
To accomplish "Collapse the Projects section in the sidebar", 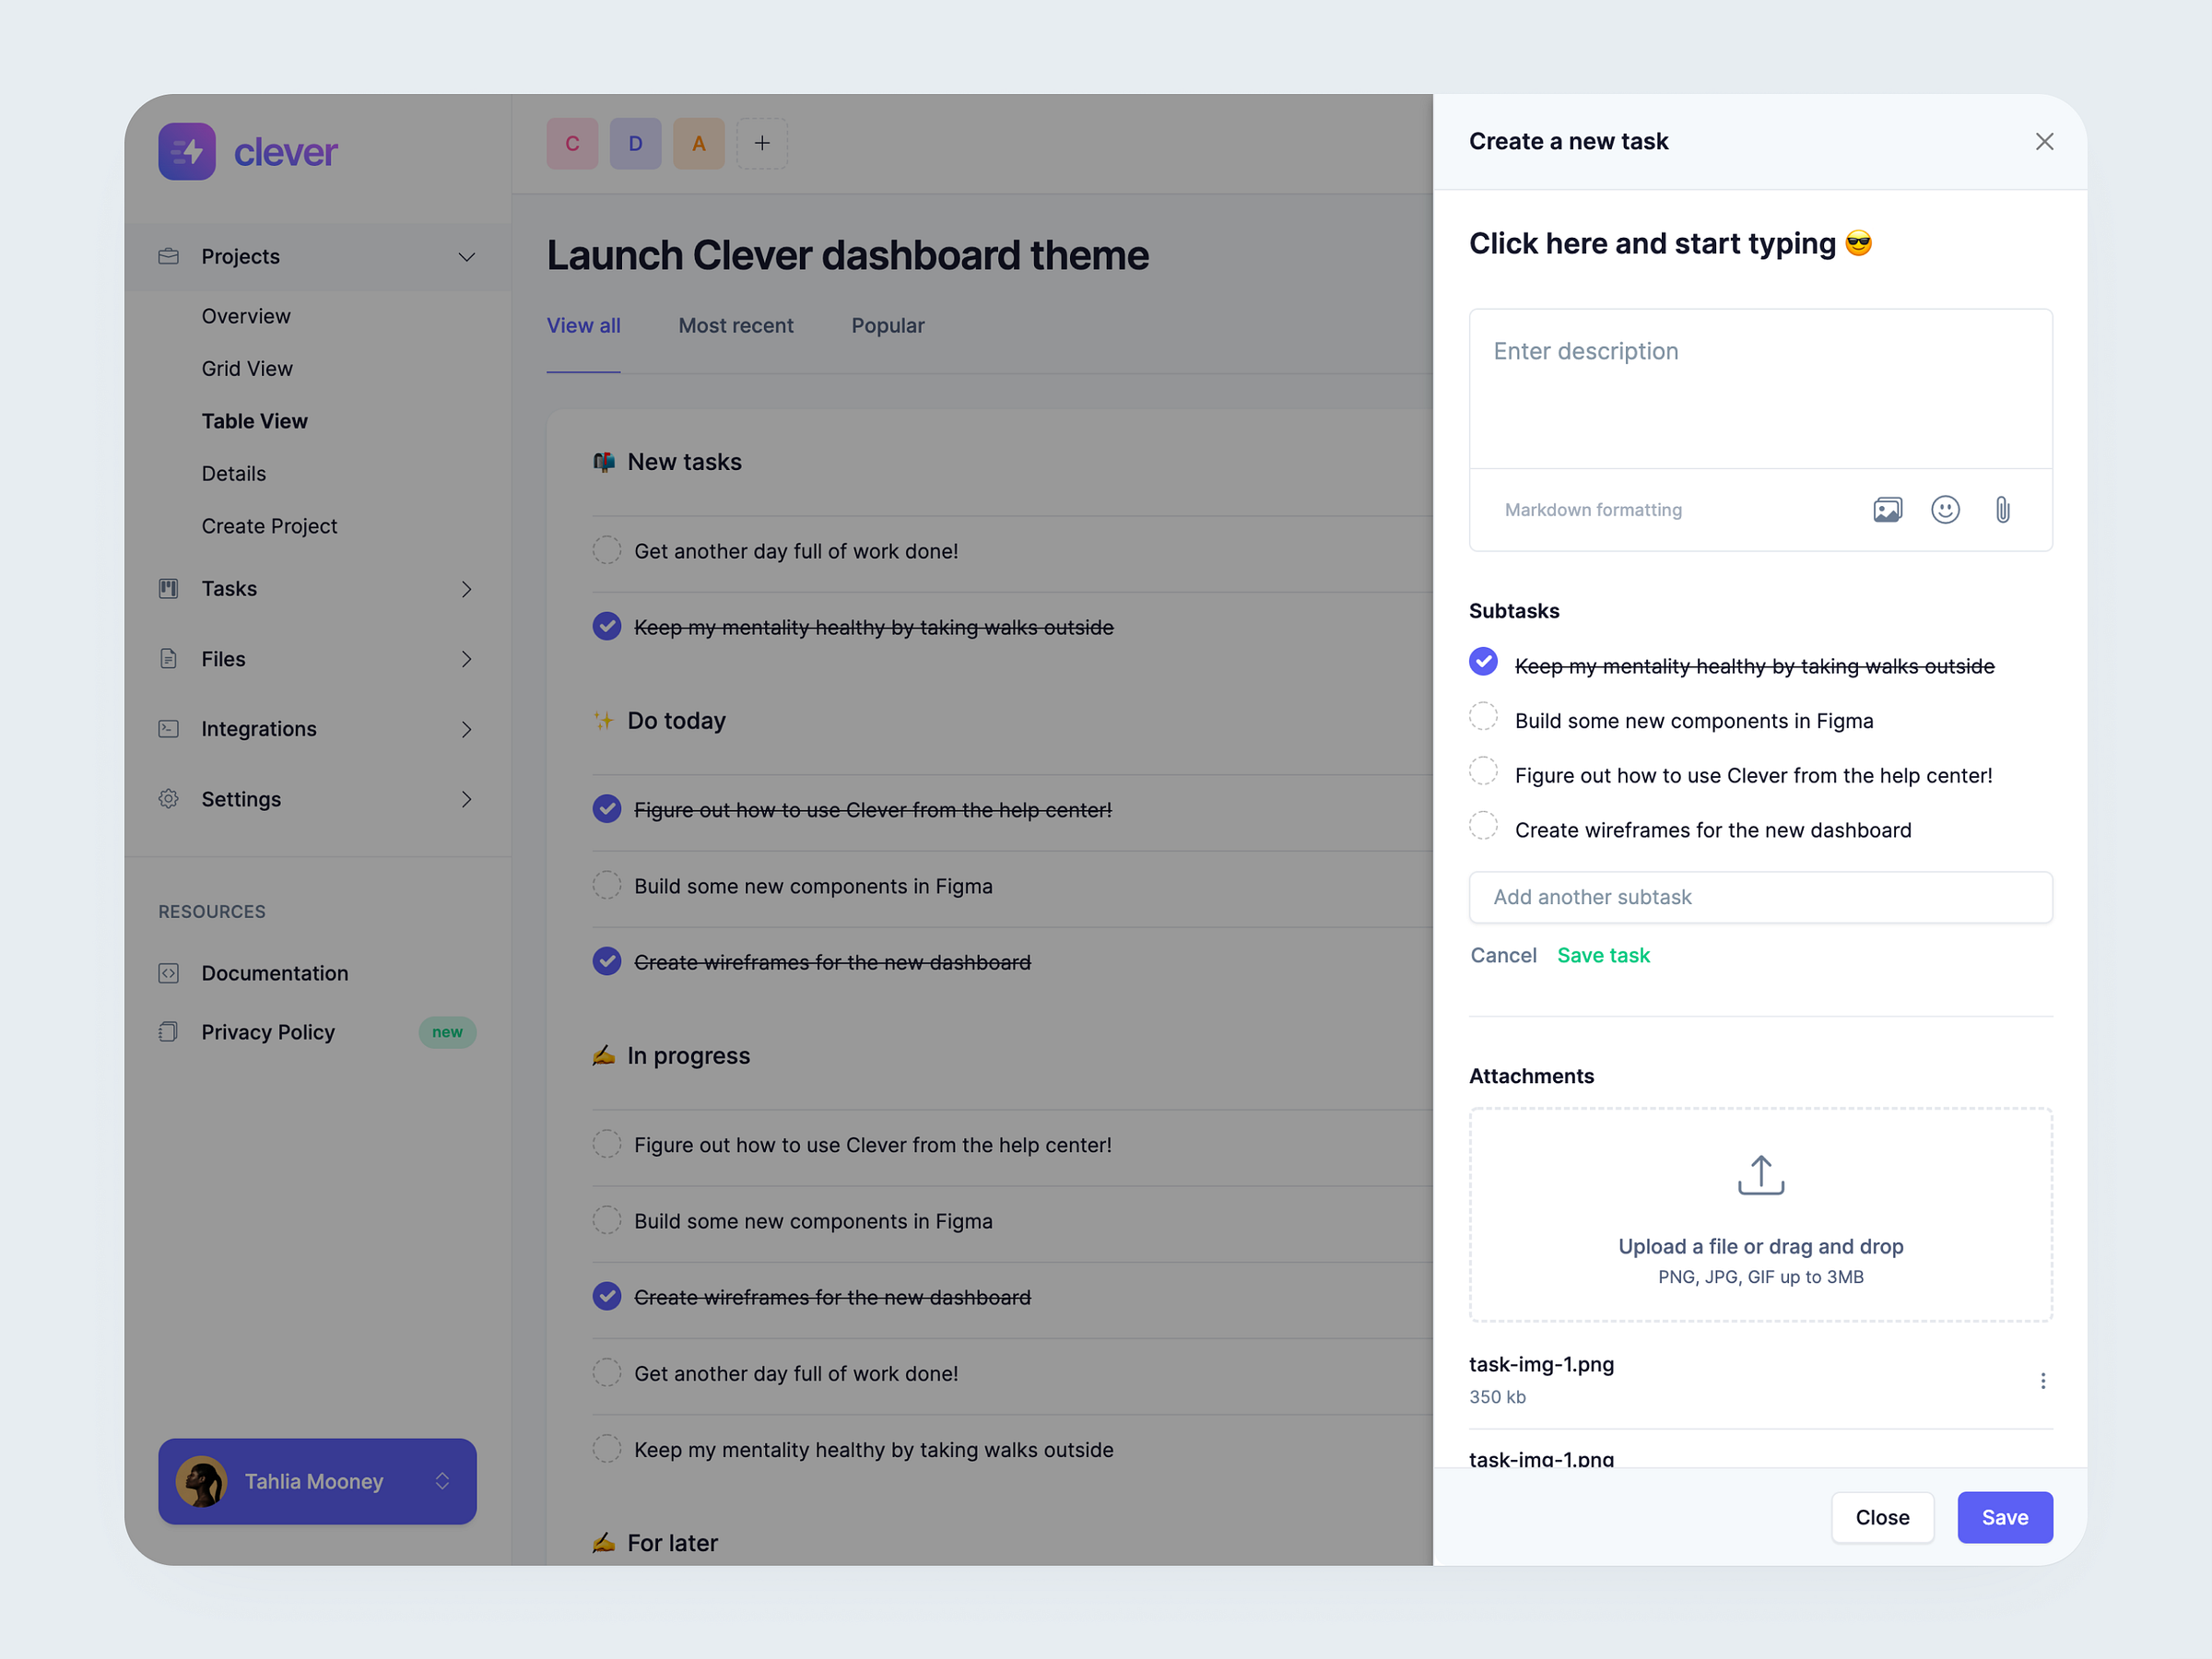I will pyautogui.click(x=466, y=257).
